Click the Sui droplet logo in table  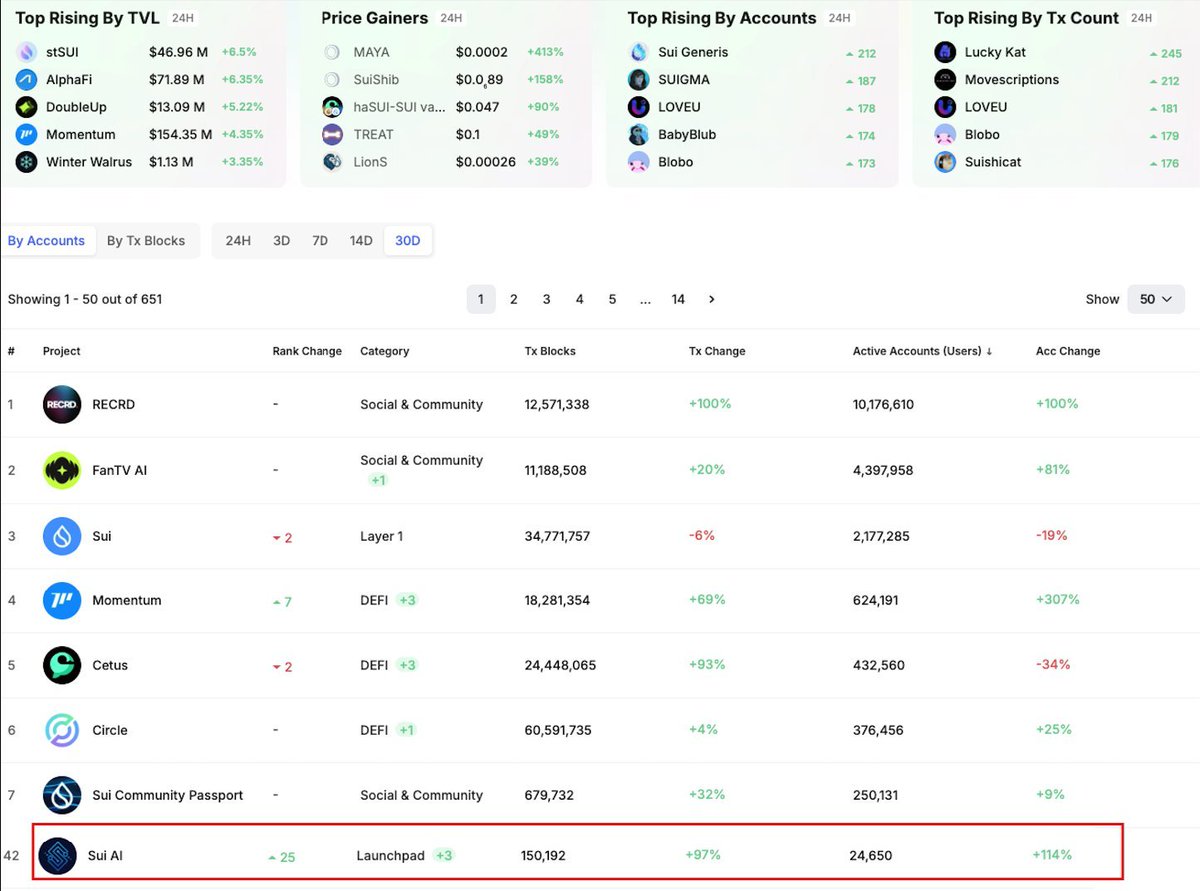62,536
